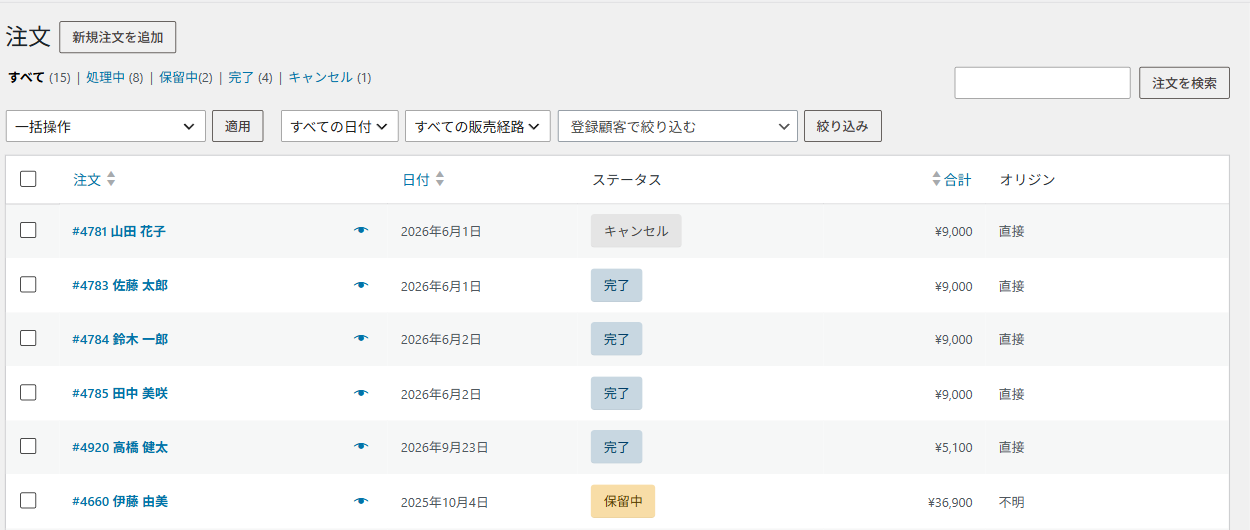Open eye preview for order #4784
This screenshot has height=530, width=1250.
coord(361,339)
